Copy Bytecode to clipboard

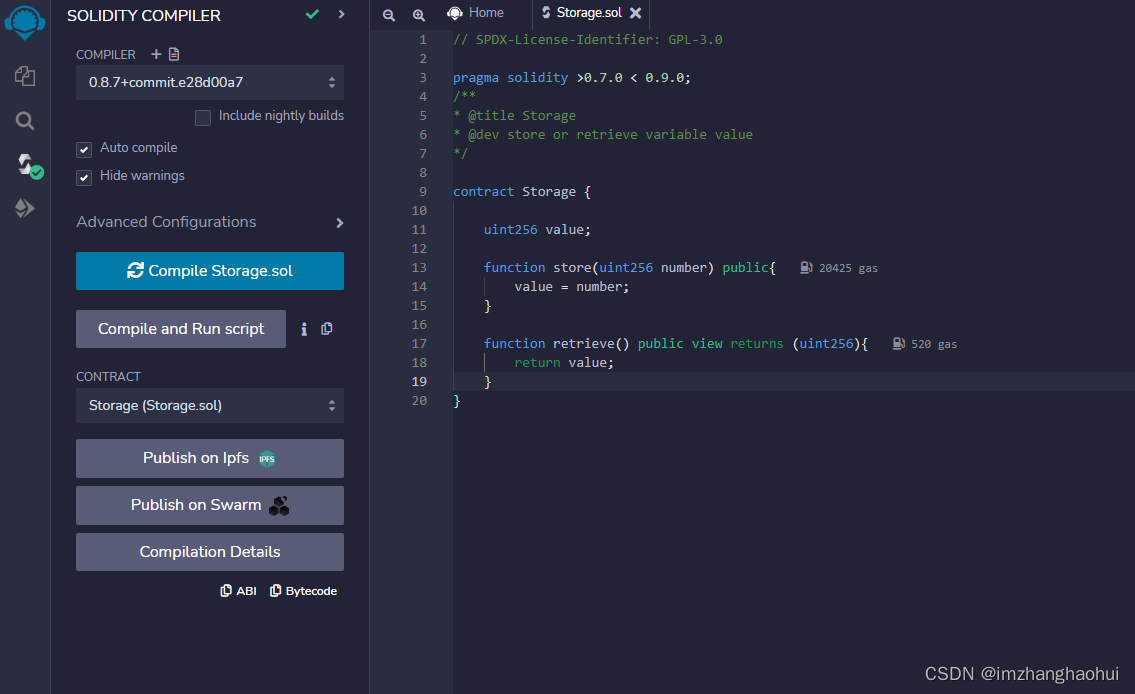click(303, 591)
